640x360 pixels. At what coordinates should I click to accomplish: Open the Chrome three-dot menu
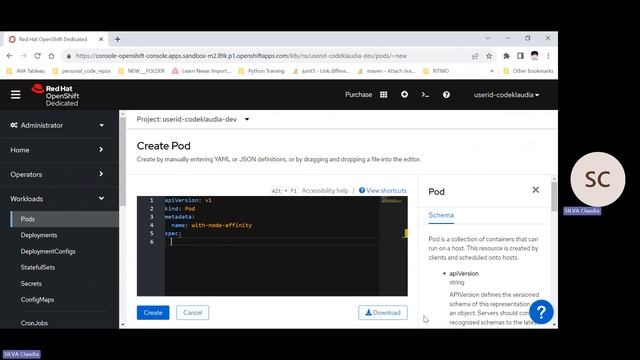(548, 56)
